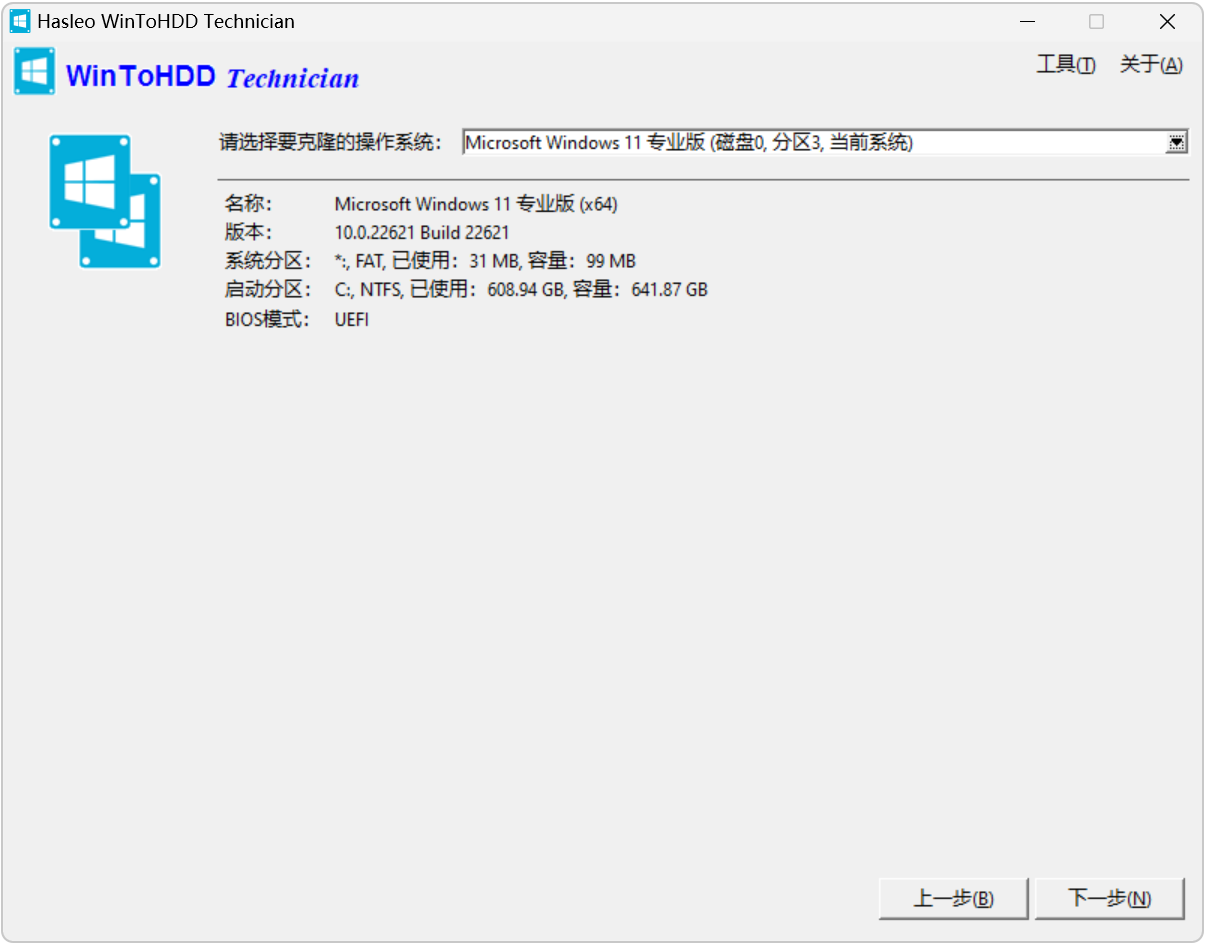Open the 关于(A) menu
Viewport: 1205px width, 945px height.
1151,65
